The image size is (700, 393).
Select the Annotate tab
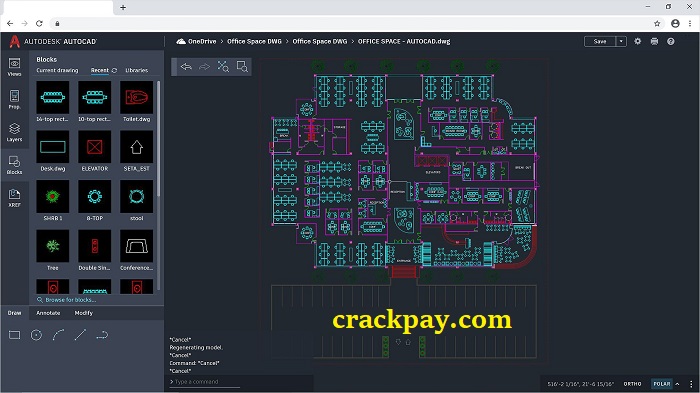(48, 313)
